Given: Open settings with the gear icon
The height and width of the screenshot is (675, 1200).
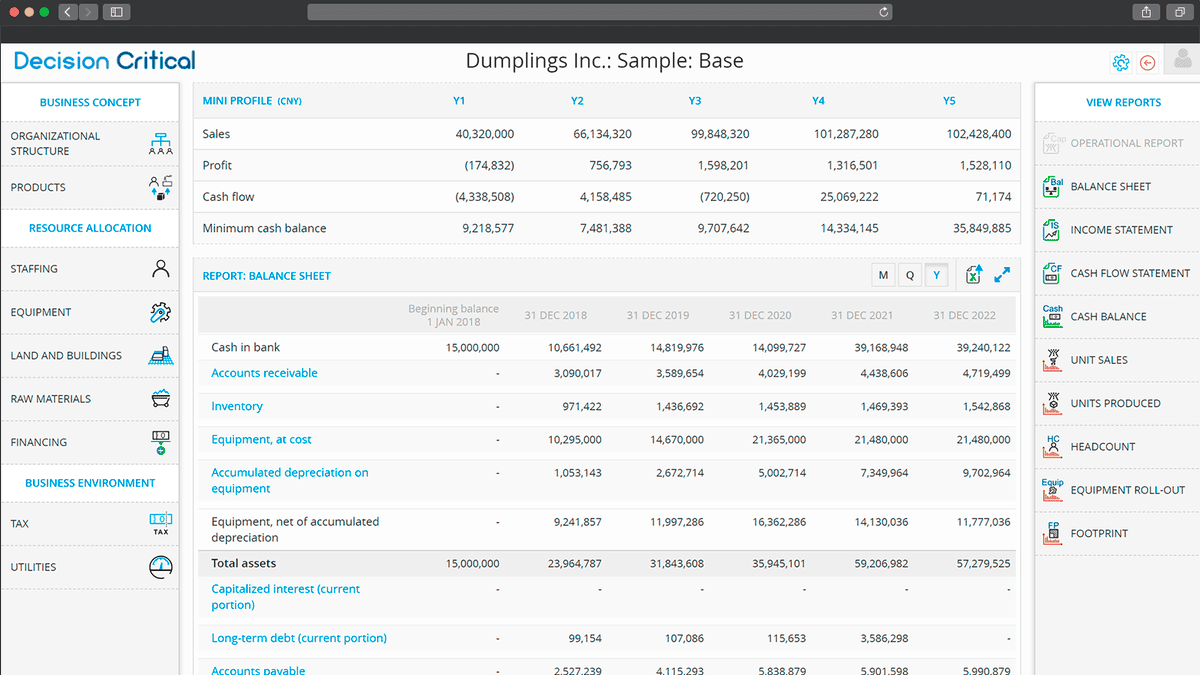Looking at the screenshot, I should point(1120,63).
